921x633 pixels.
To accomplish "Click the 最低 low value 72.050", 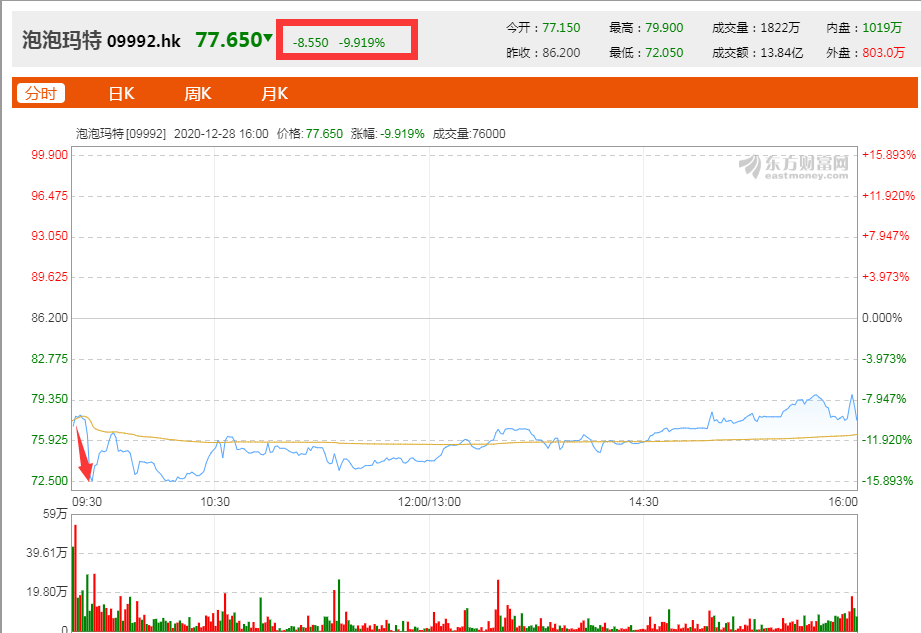I will (664, 53).
